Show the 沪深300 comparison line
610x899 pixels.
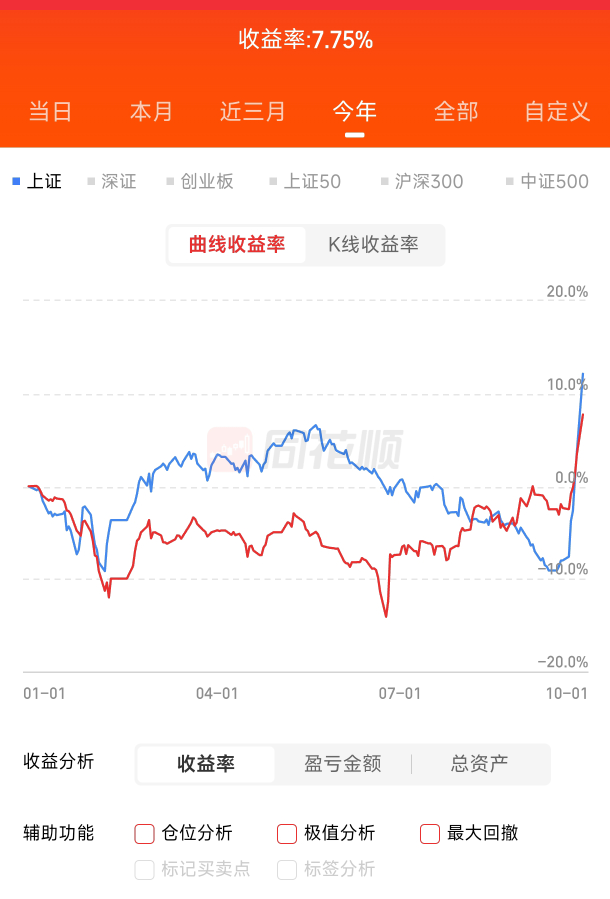coord(421,182)
